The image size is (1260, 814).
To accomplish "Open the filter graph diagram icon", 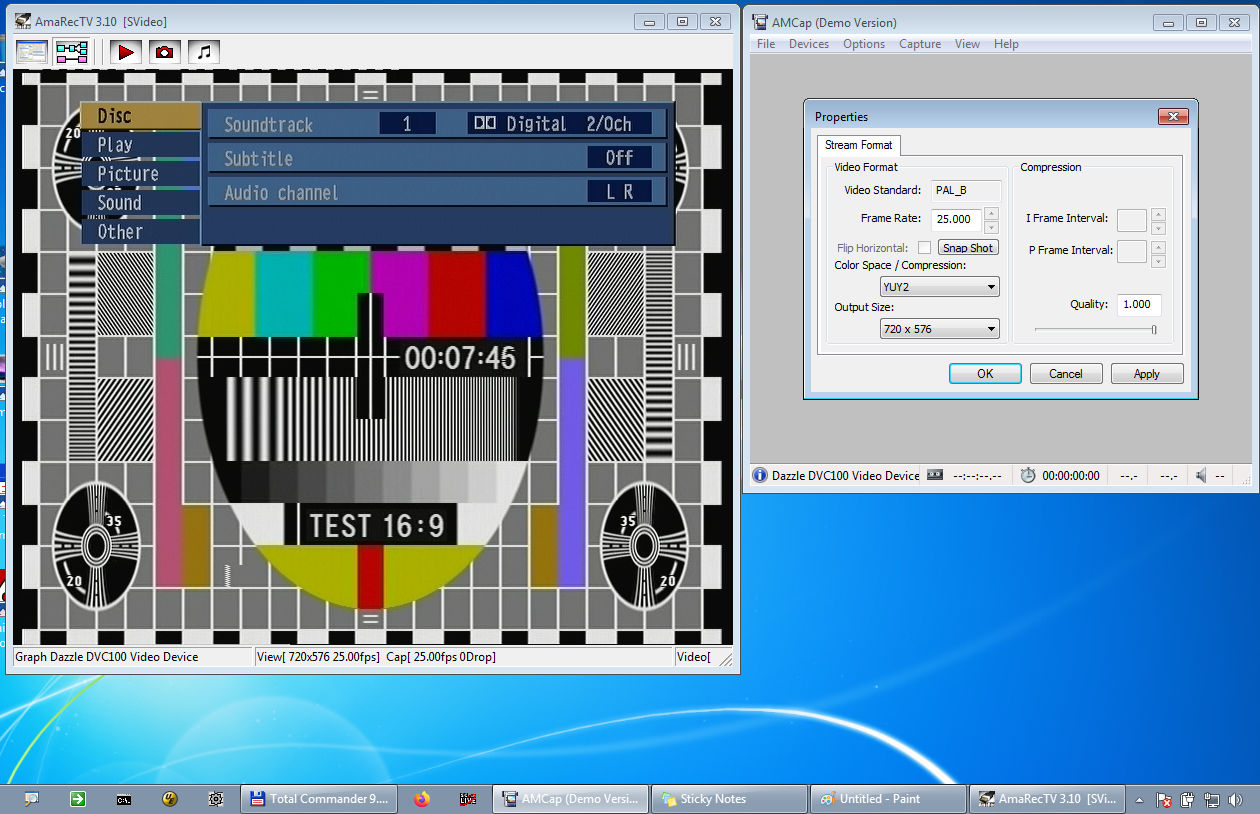I will [72, 52].
